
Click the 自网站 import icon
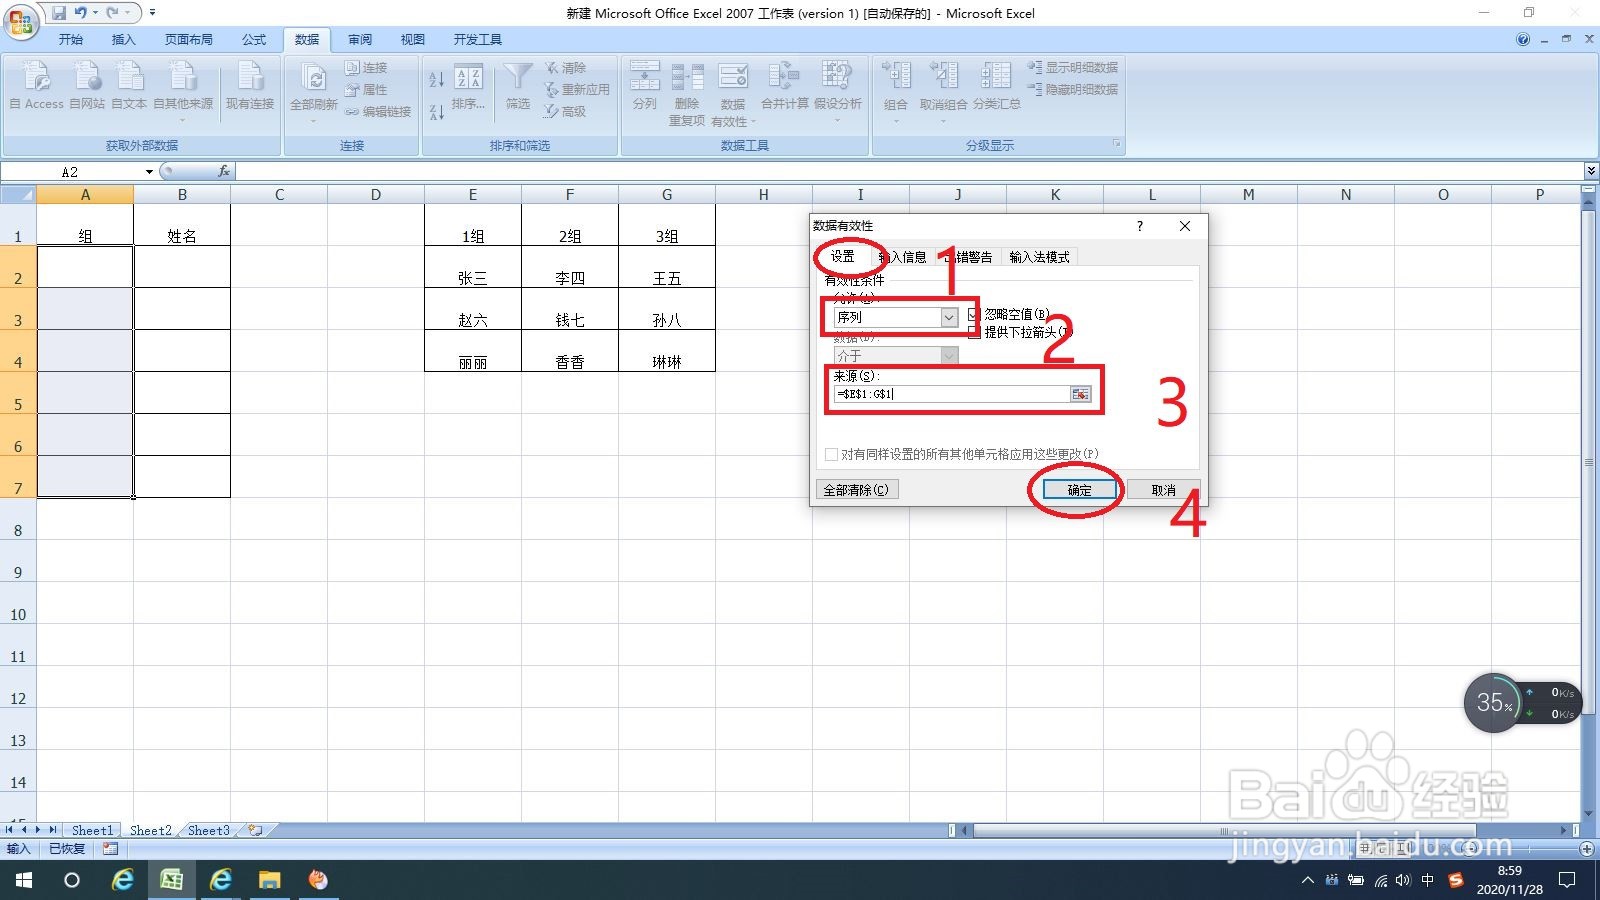(x=87, y=85)
